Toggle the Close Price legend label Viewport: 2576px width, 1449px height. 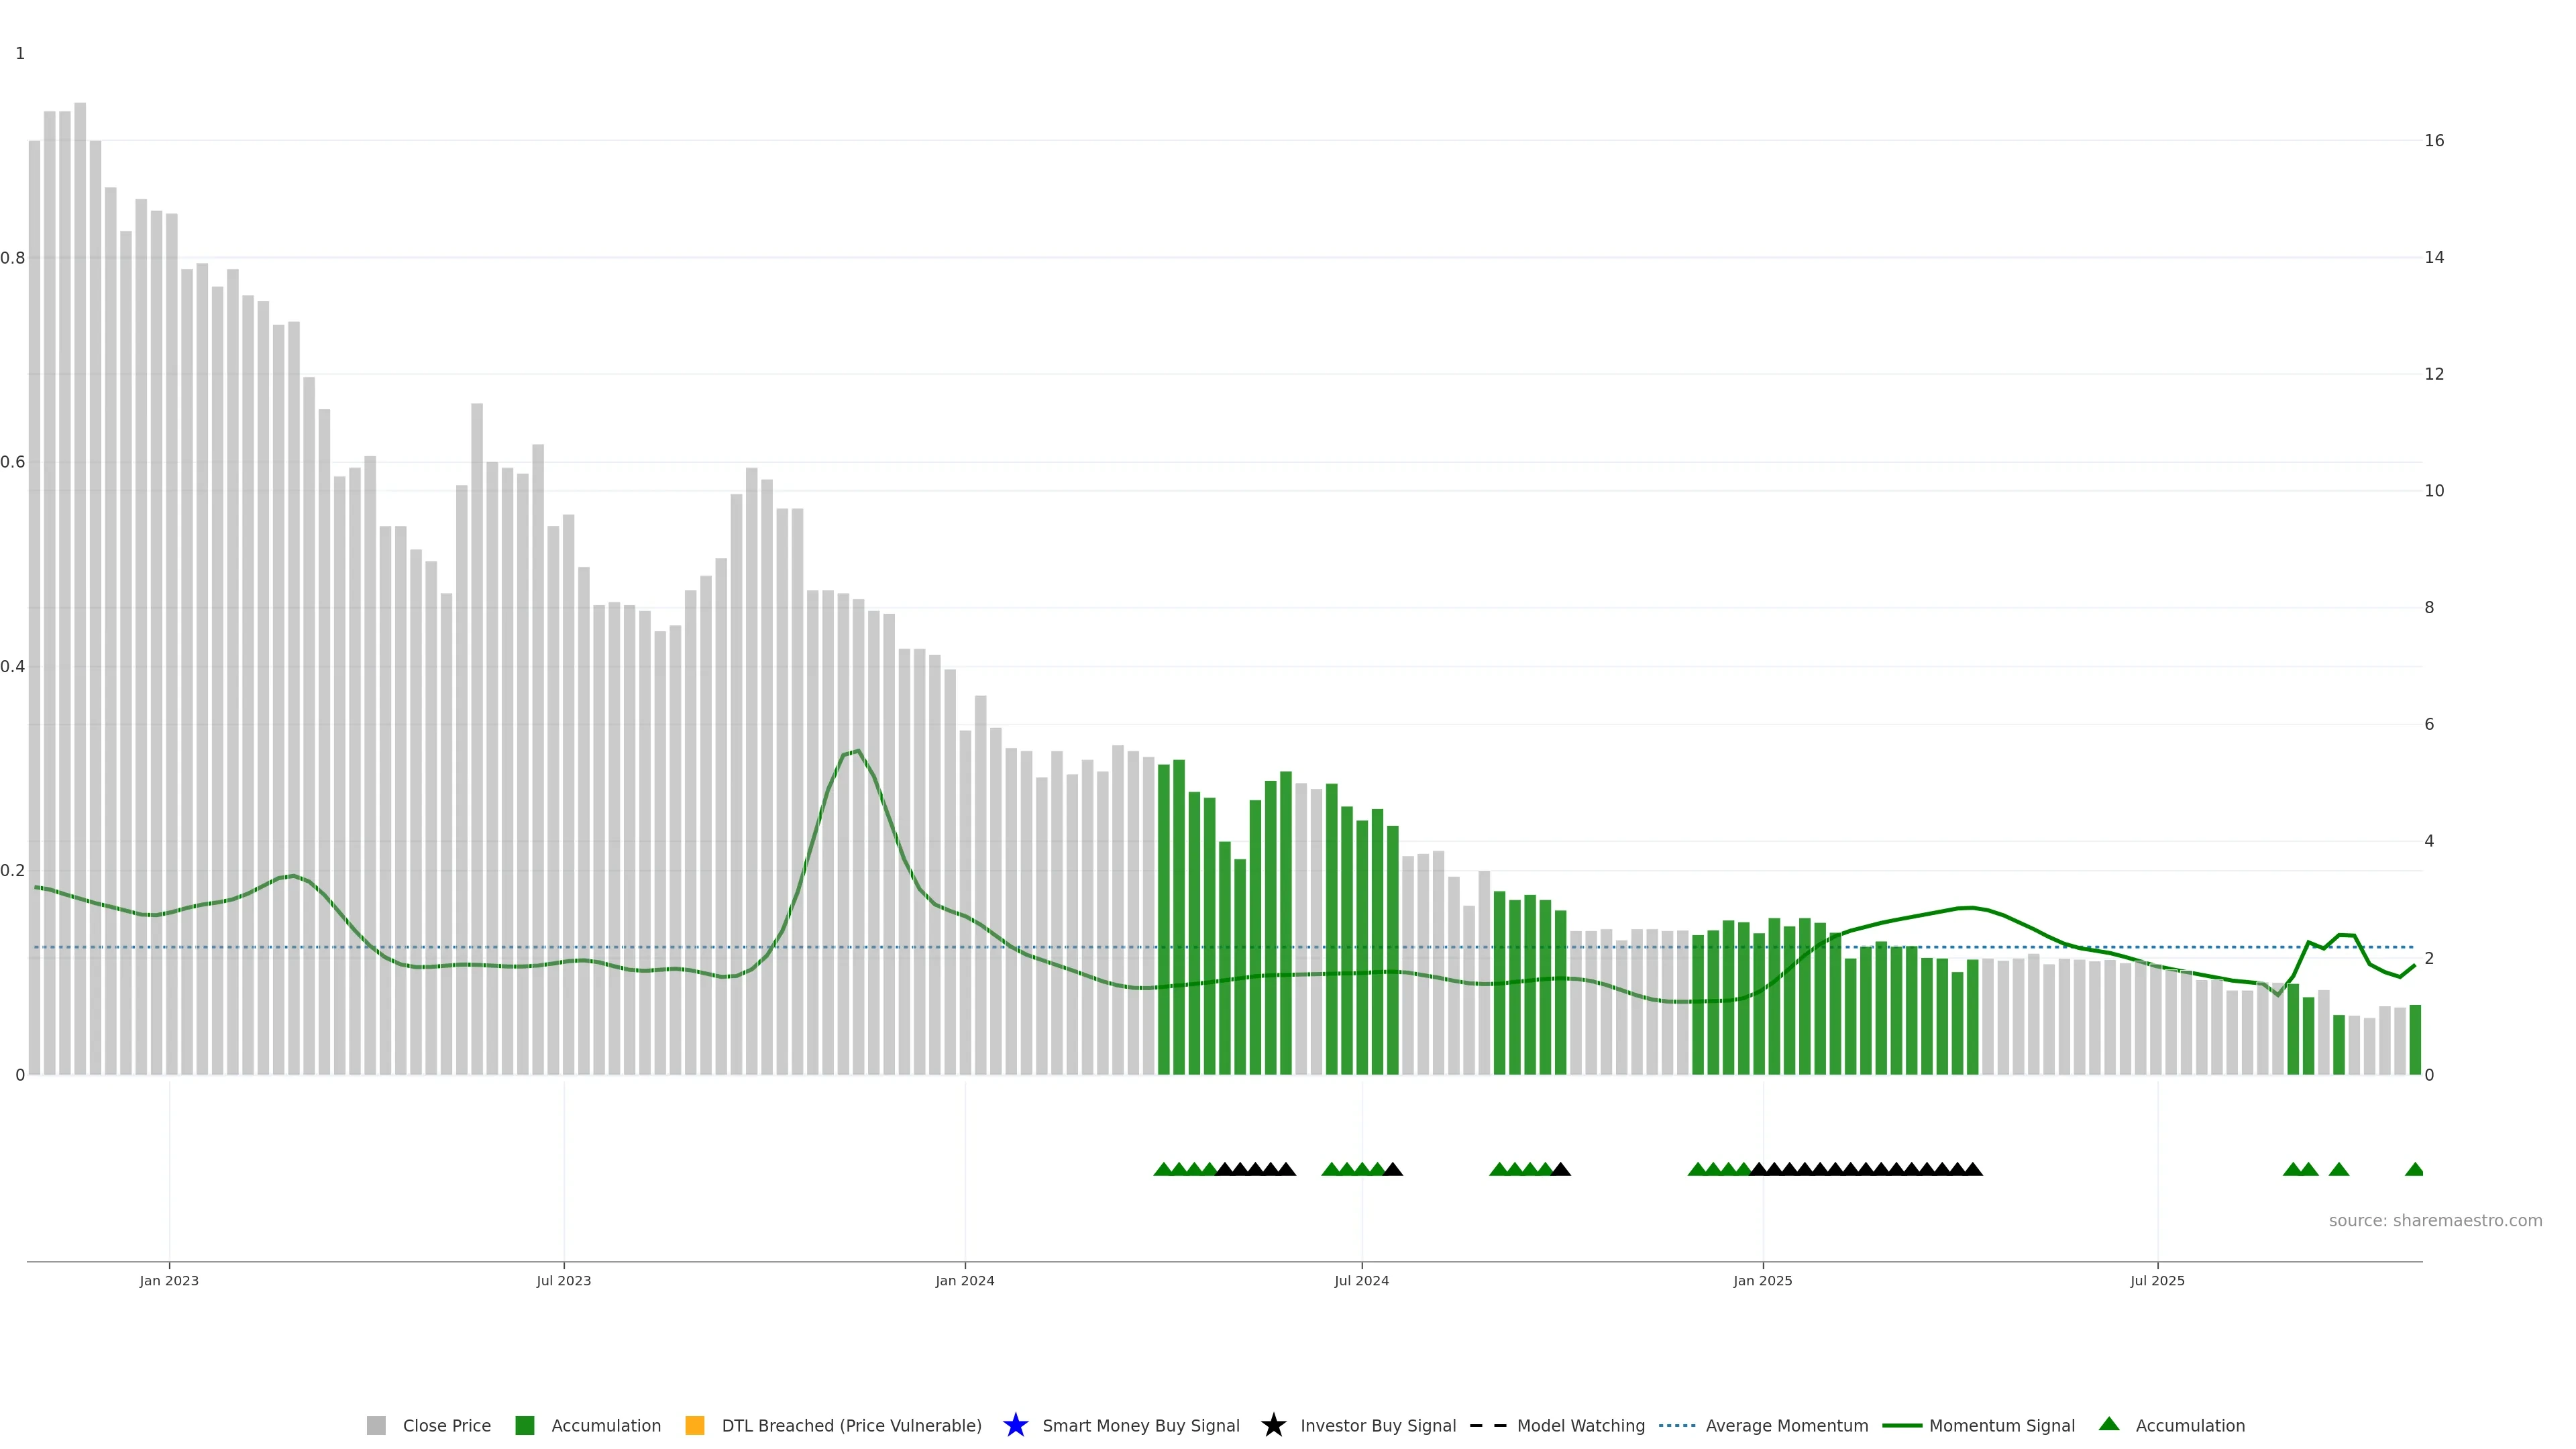click(x=446, y=1425)
